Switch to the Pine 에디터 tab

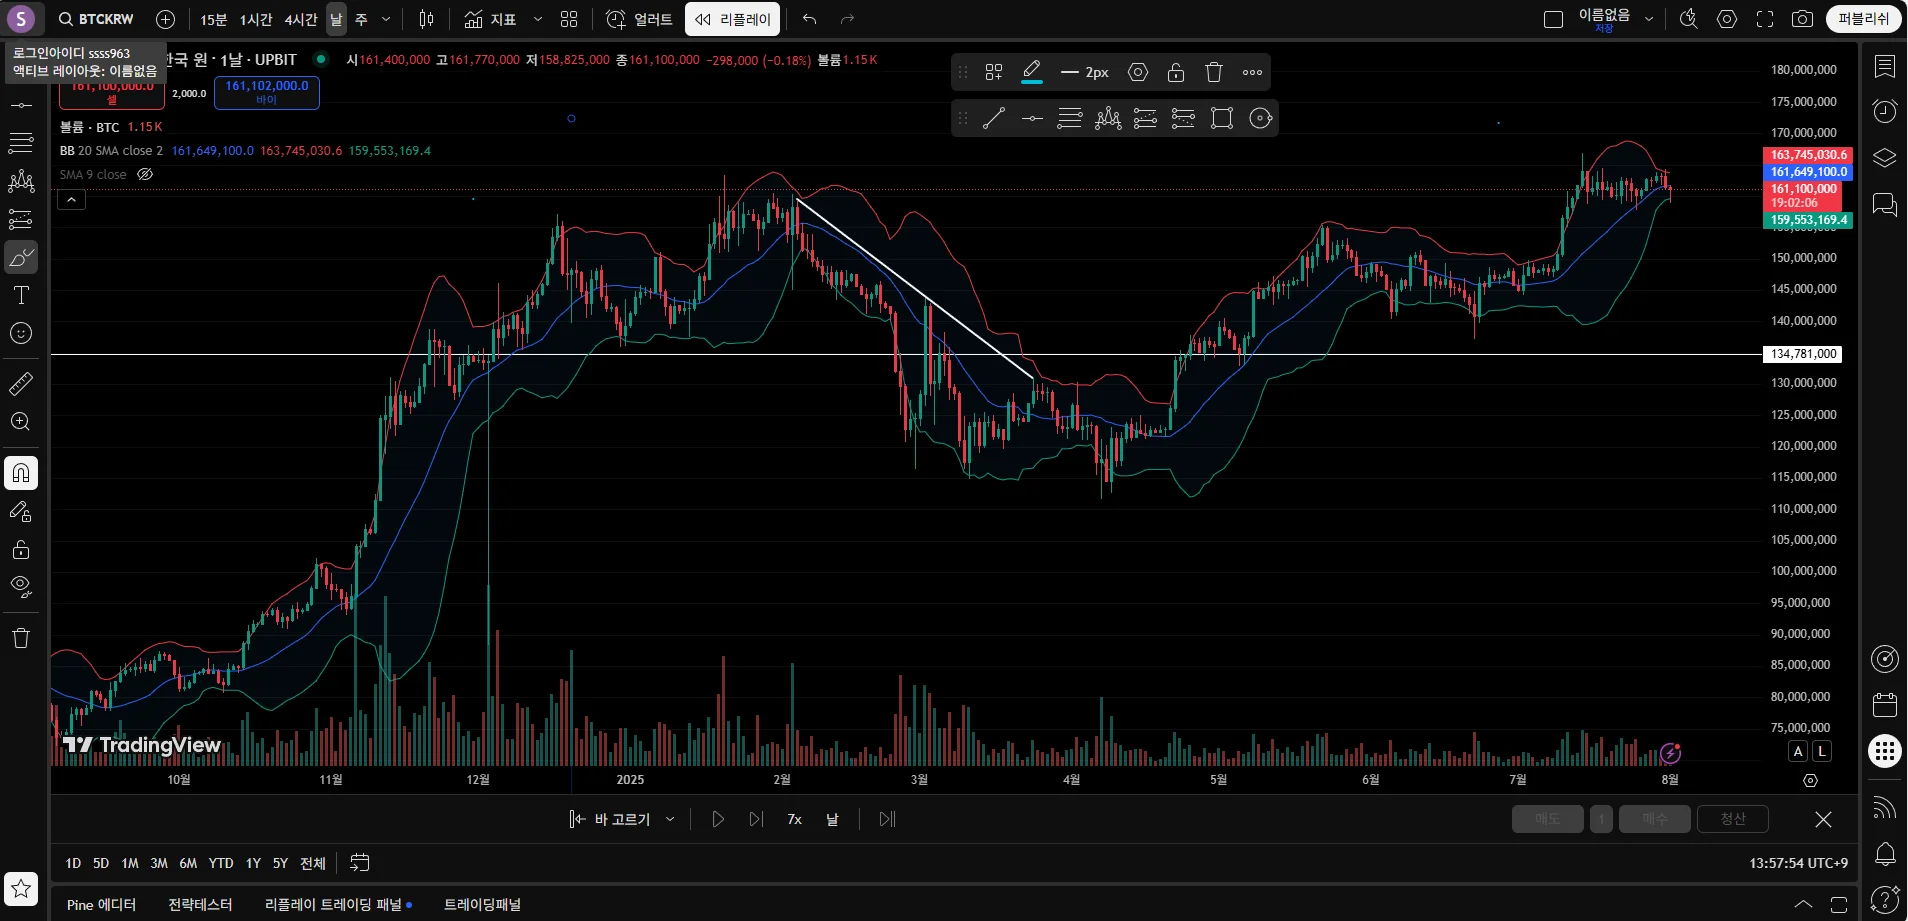101,904
